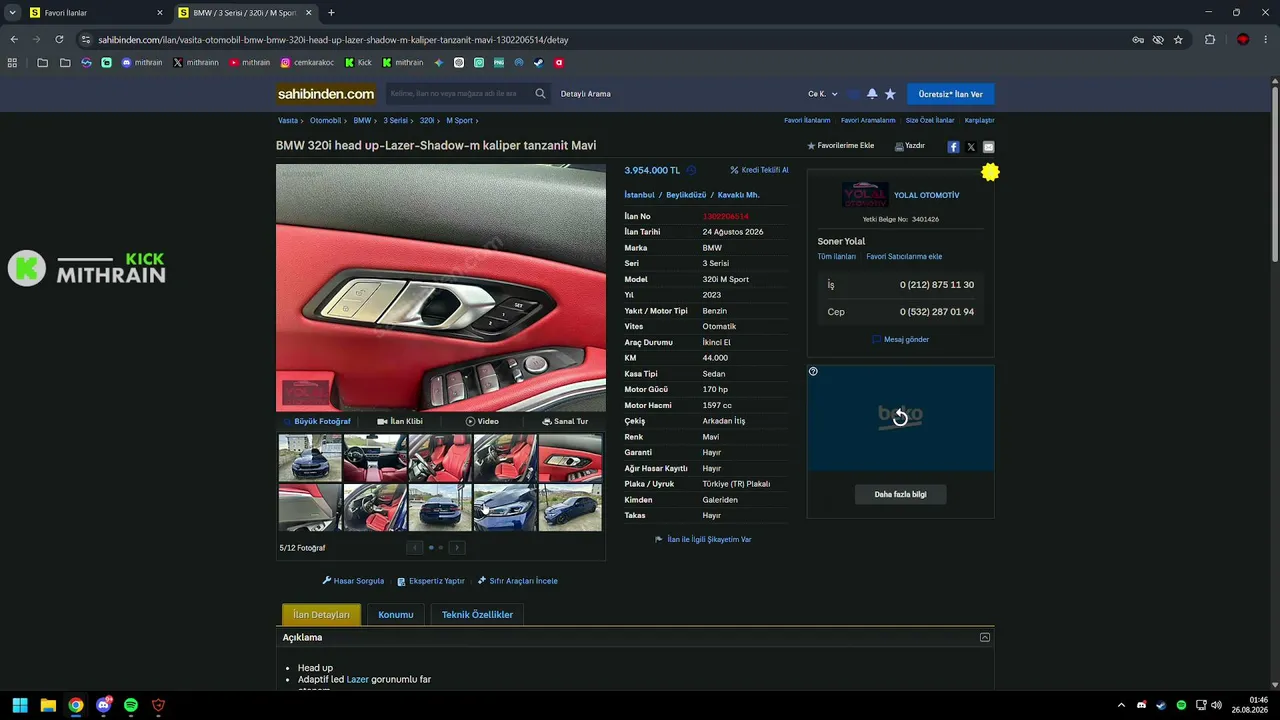The width and height of the screenshot is (1280, 720).
Task: Click the search magnifier icon in site header
Action: (x=540, y=94)
